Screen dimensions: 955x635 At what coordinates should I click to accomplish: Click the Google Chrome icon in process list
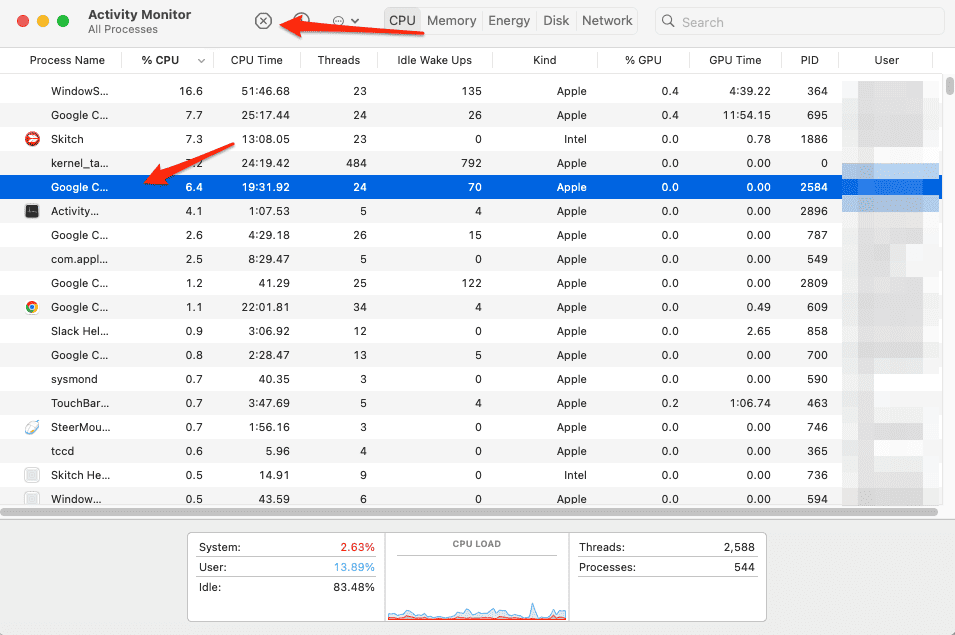coord(32,307)
